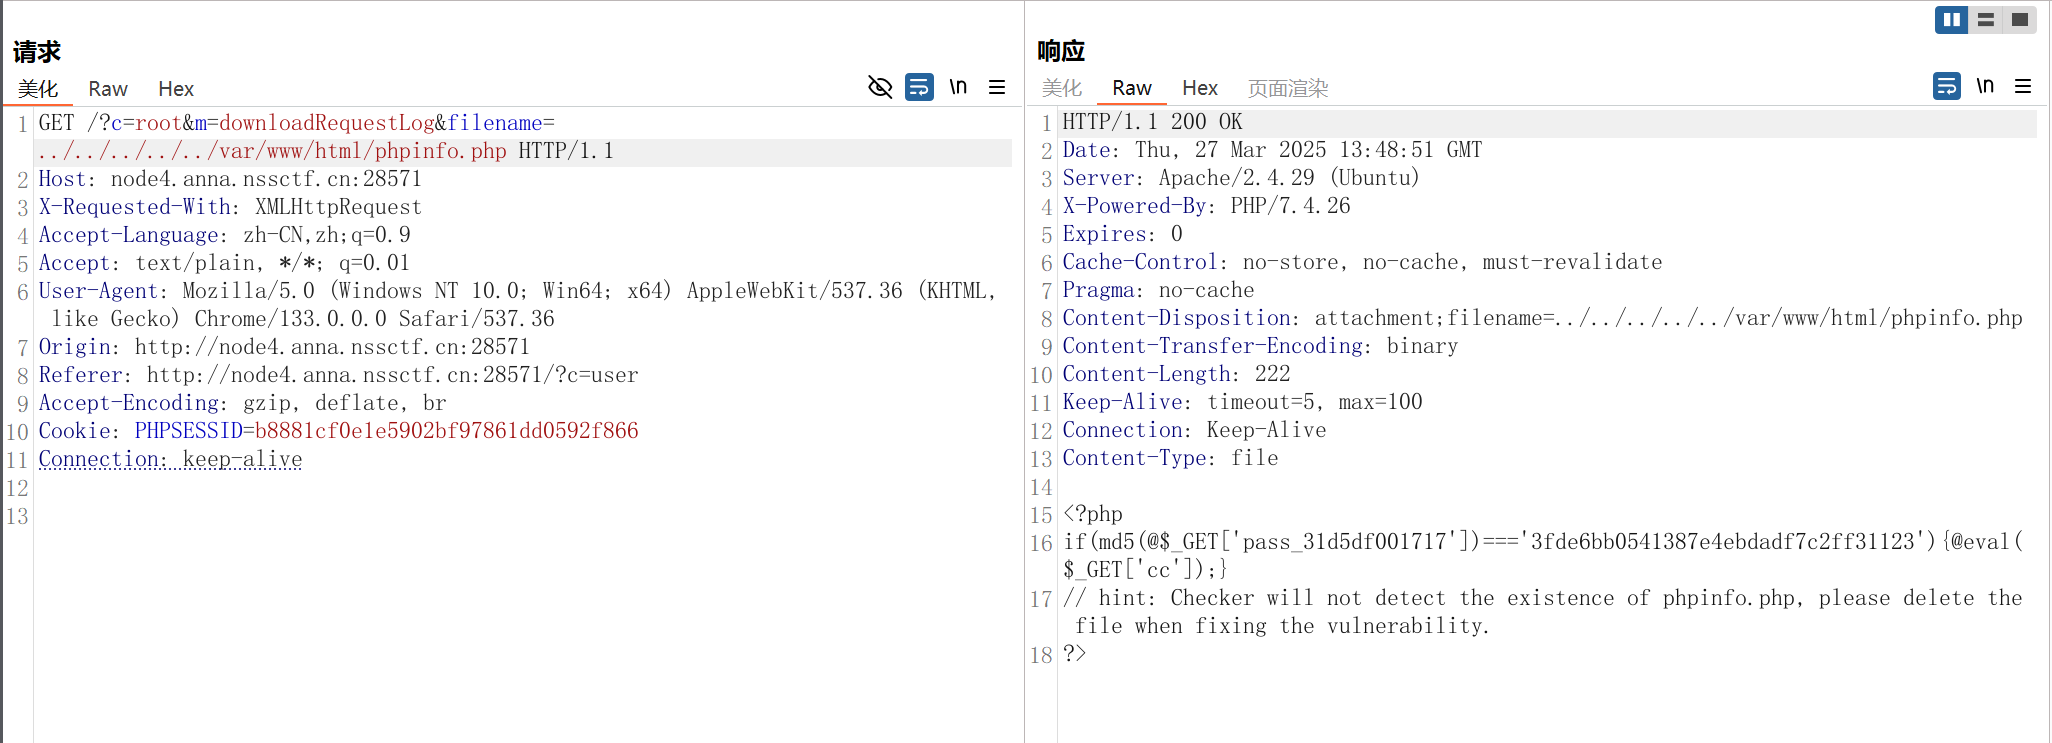Click the Content-Length: 222 header

coord(1176,374)
